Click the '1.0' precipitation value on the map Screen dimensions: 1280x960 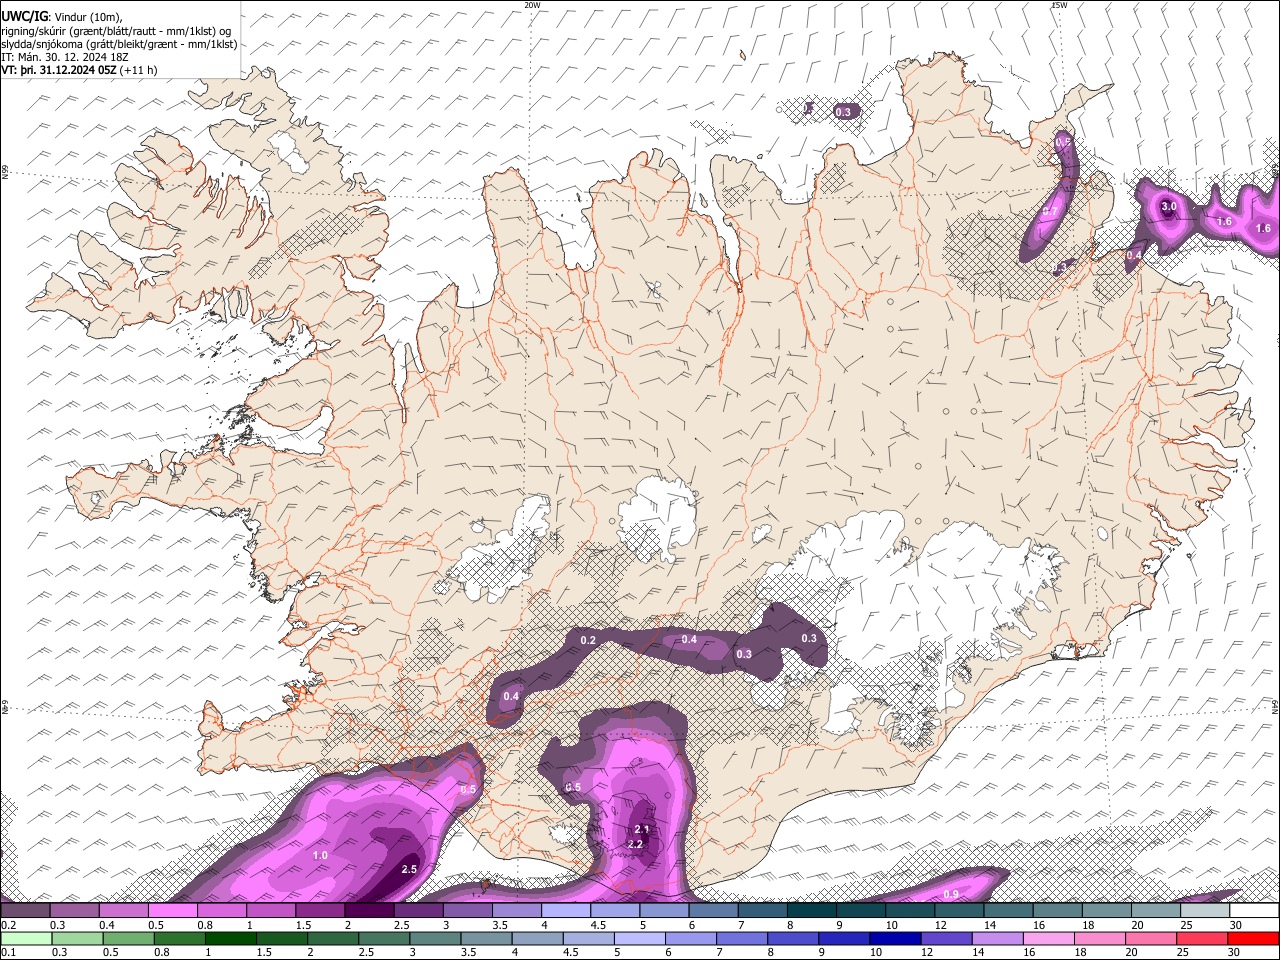pos(320,855)
